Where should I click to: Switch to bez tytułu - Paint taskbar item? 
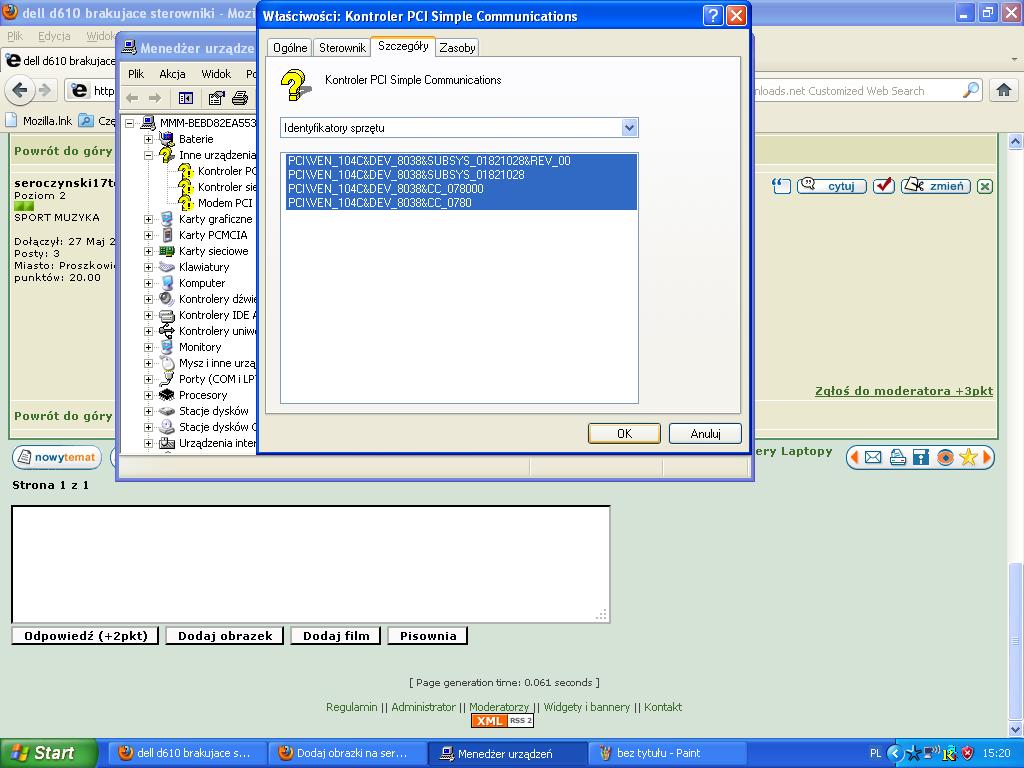(x=667, y=754)
